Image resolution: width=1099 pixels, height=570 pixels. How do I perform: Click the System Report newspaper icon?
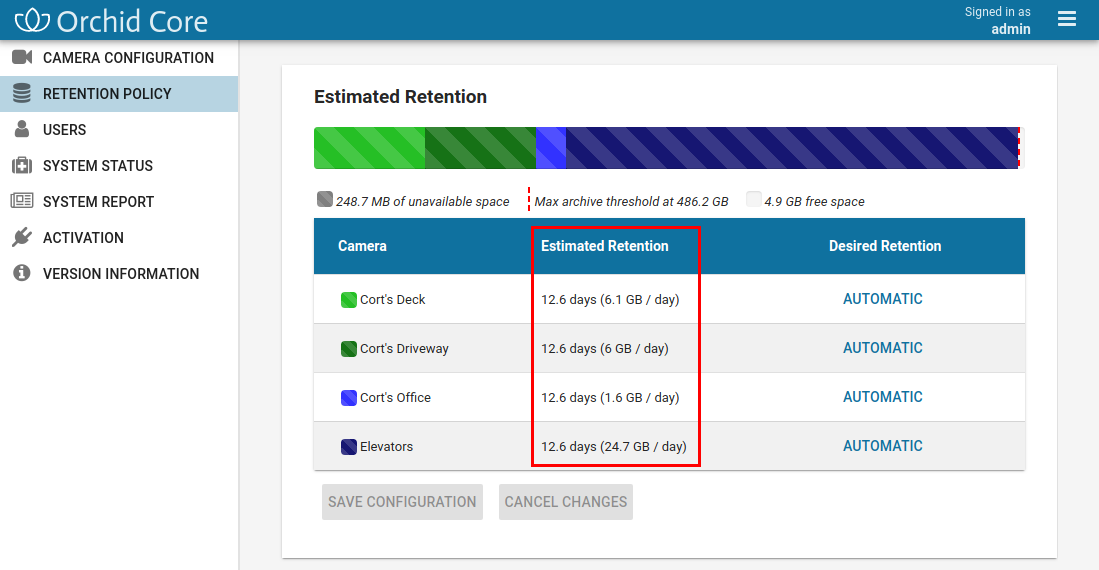point(22,201)
